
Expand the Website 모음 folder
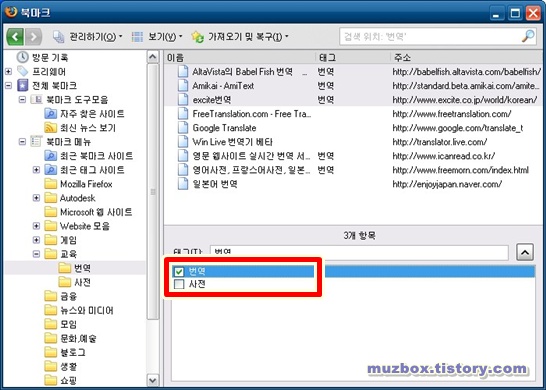coord(36,226)
